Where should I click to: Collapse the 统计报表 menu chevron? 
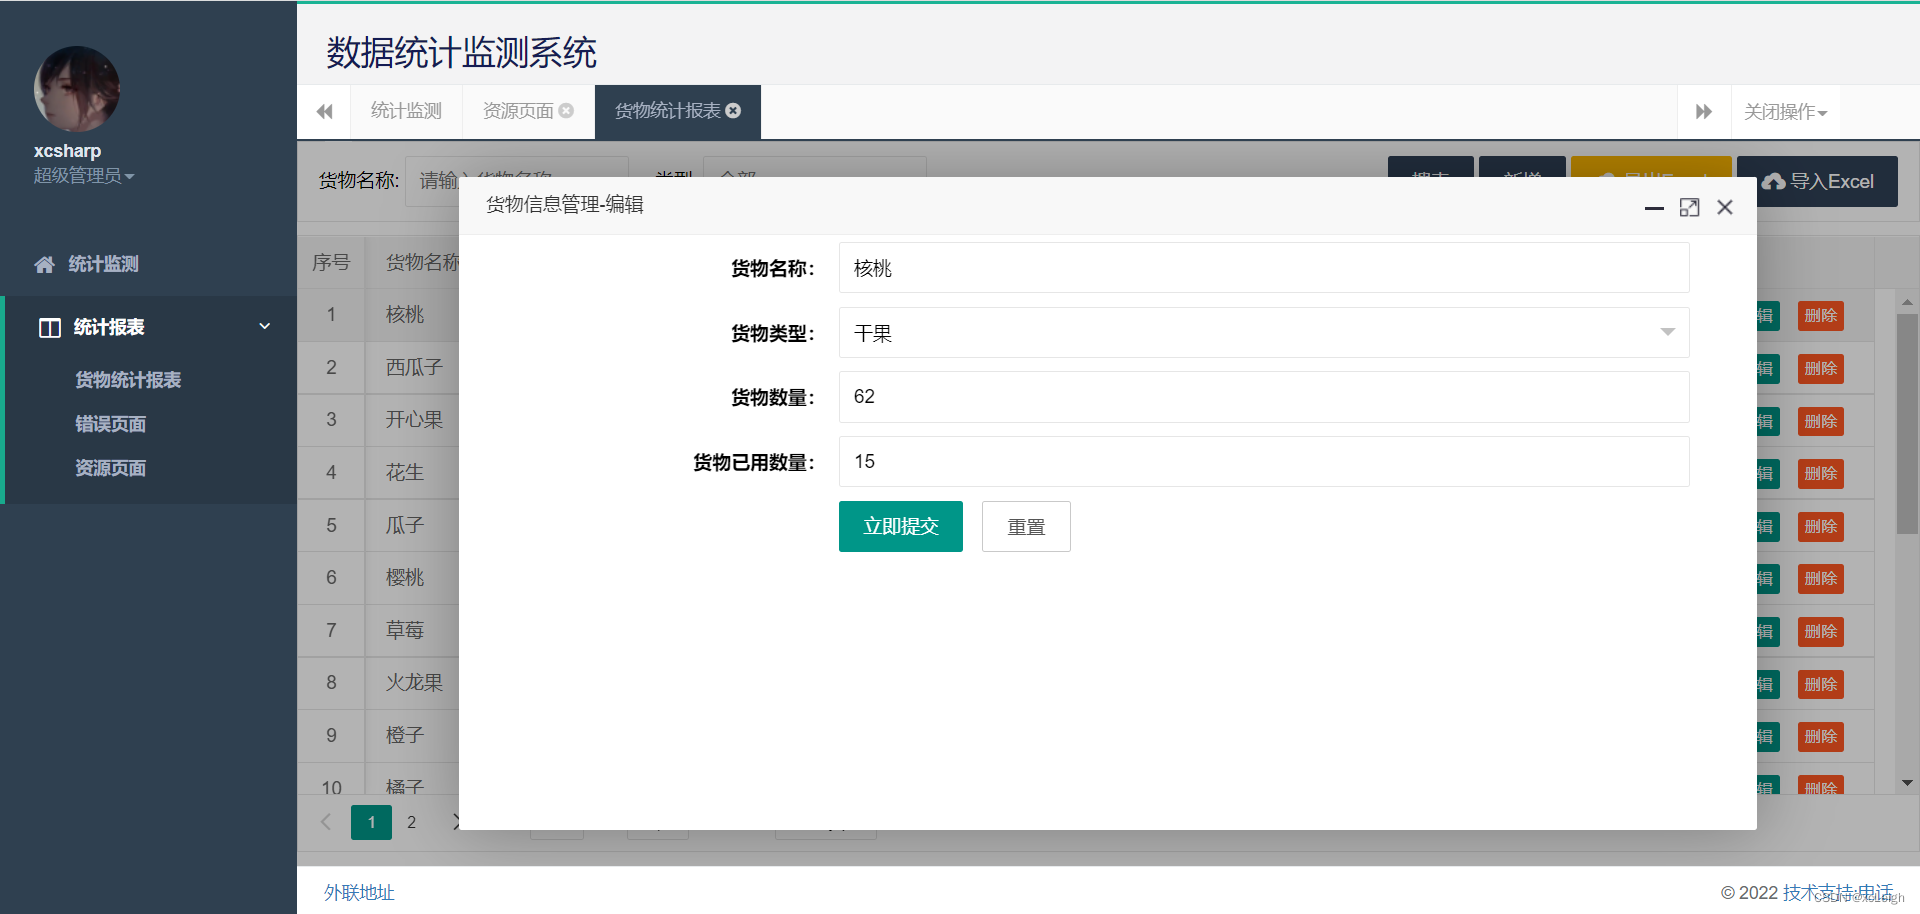click(265, 326)
